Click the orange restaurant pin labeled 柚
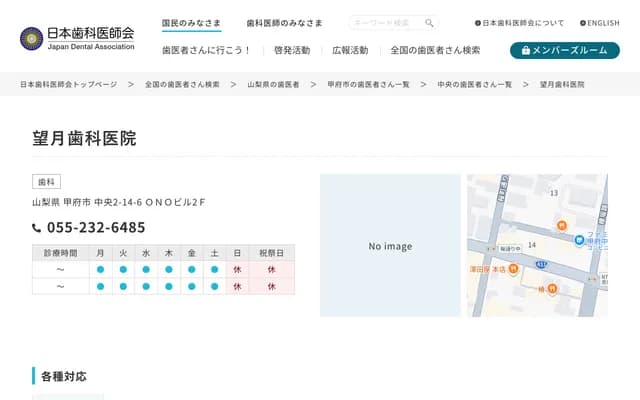 click(551, 290)
